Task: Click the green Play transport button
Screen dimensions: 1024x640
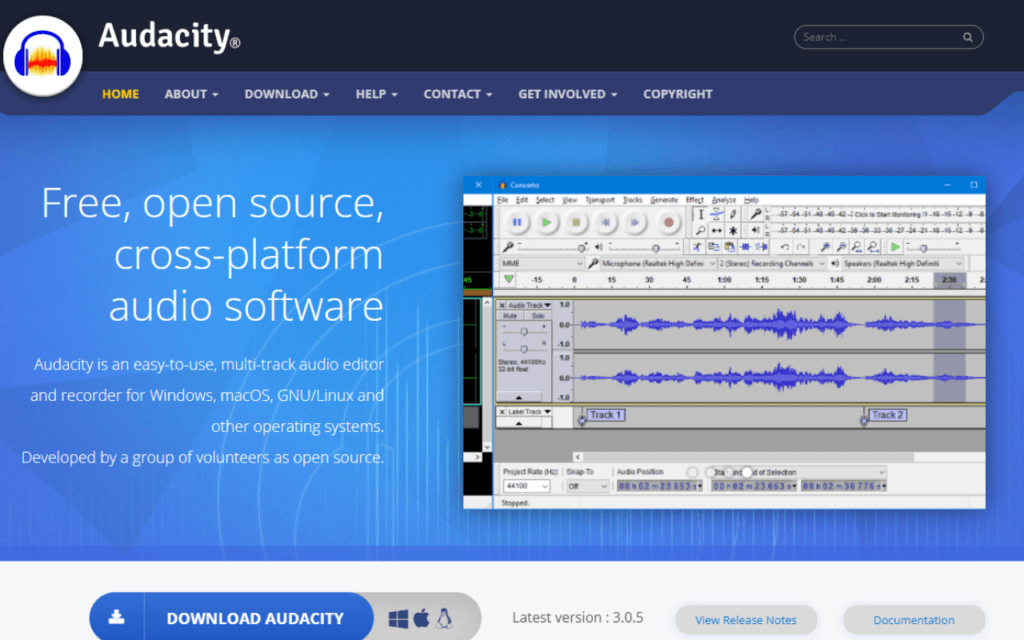Action: pos(547,223)
